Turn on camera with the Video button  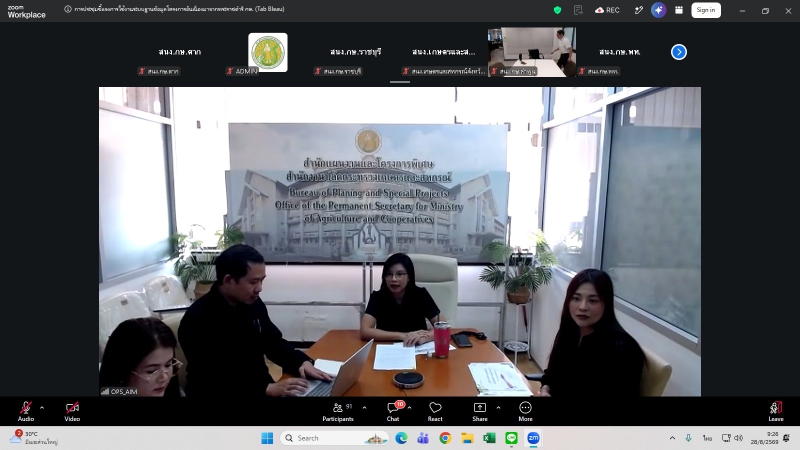(x=72, y=411)
